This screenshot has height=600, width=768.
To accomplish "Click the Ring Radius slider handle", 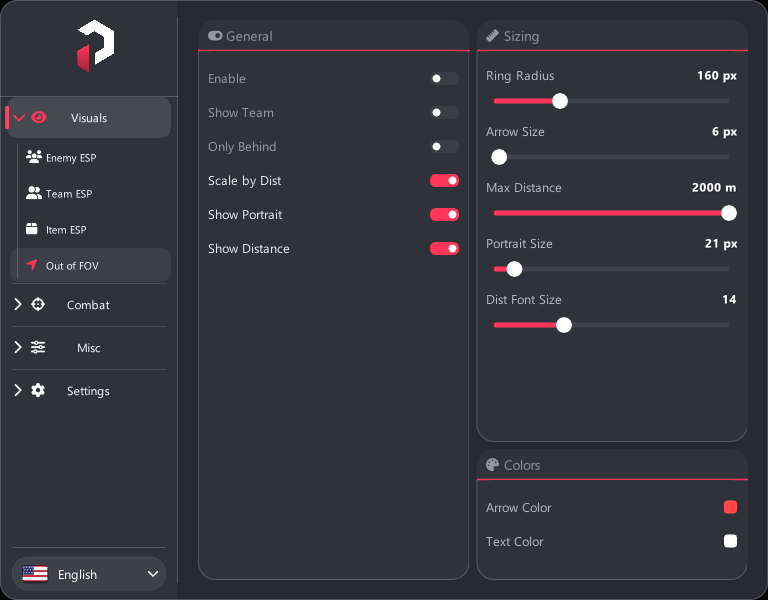I will [560, 101].
